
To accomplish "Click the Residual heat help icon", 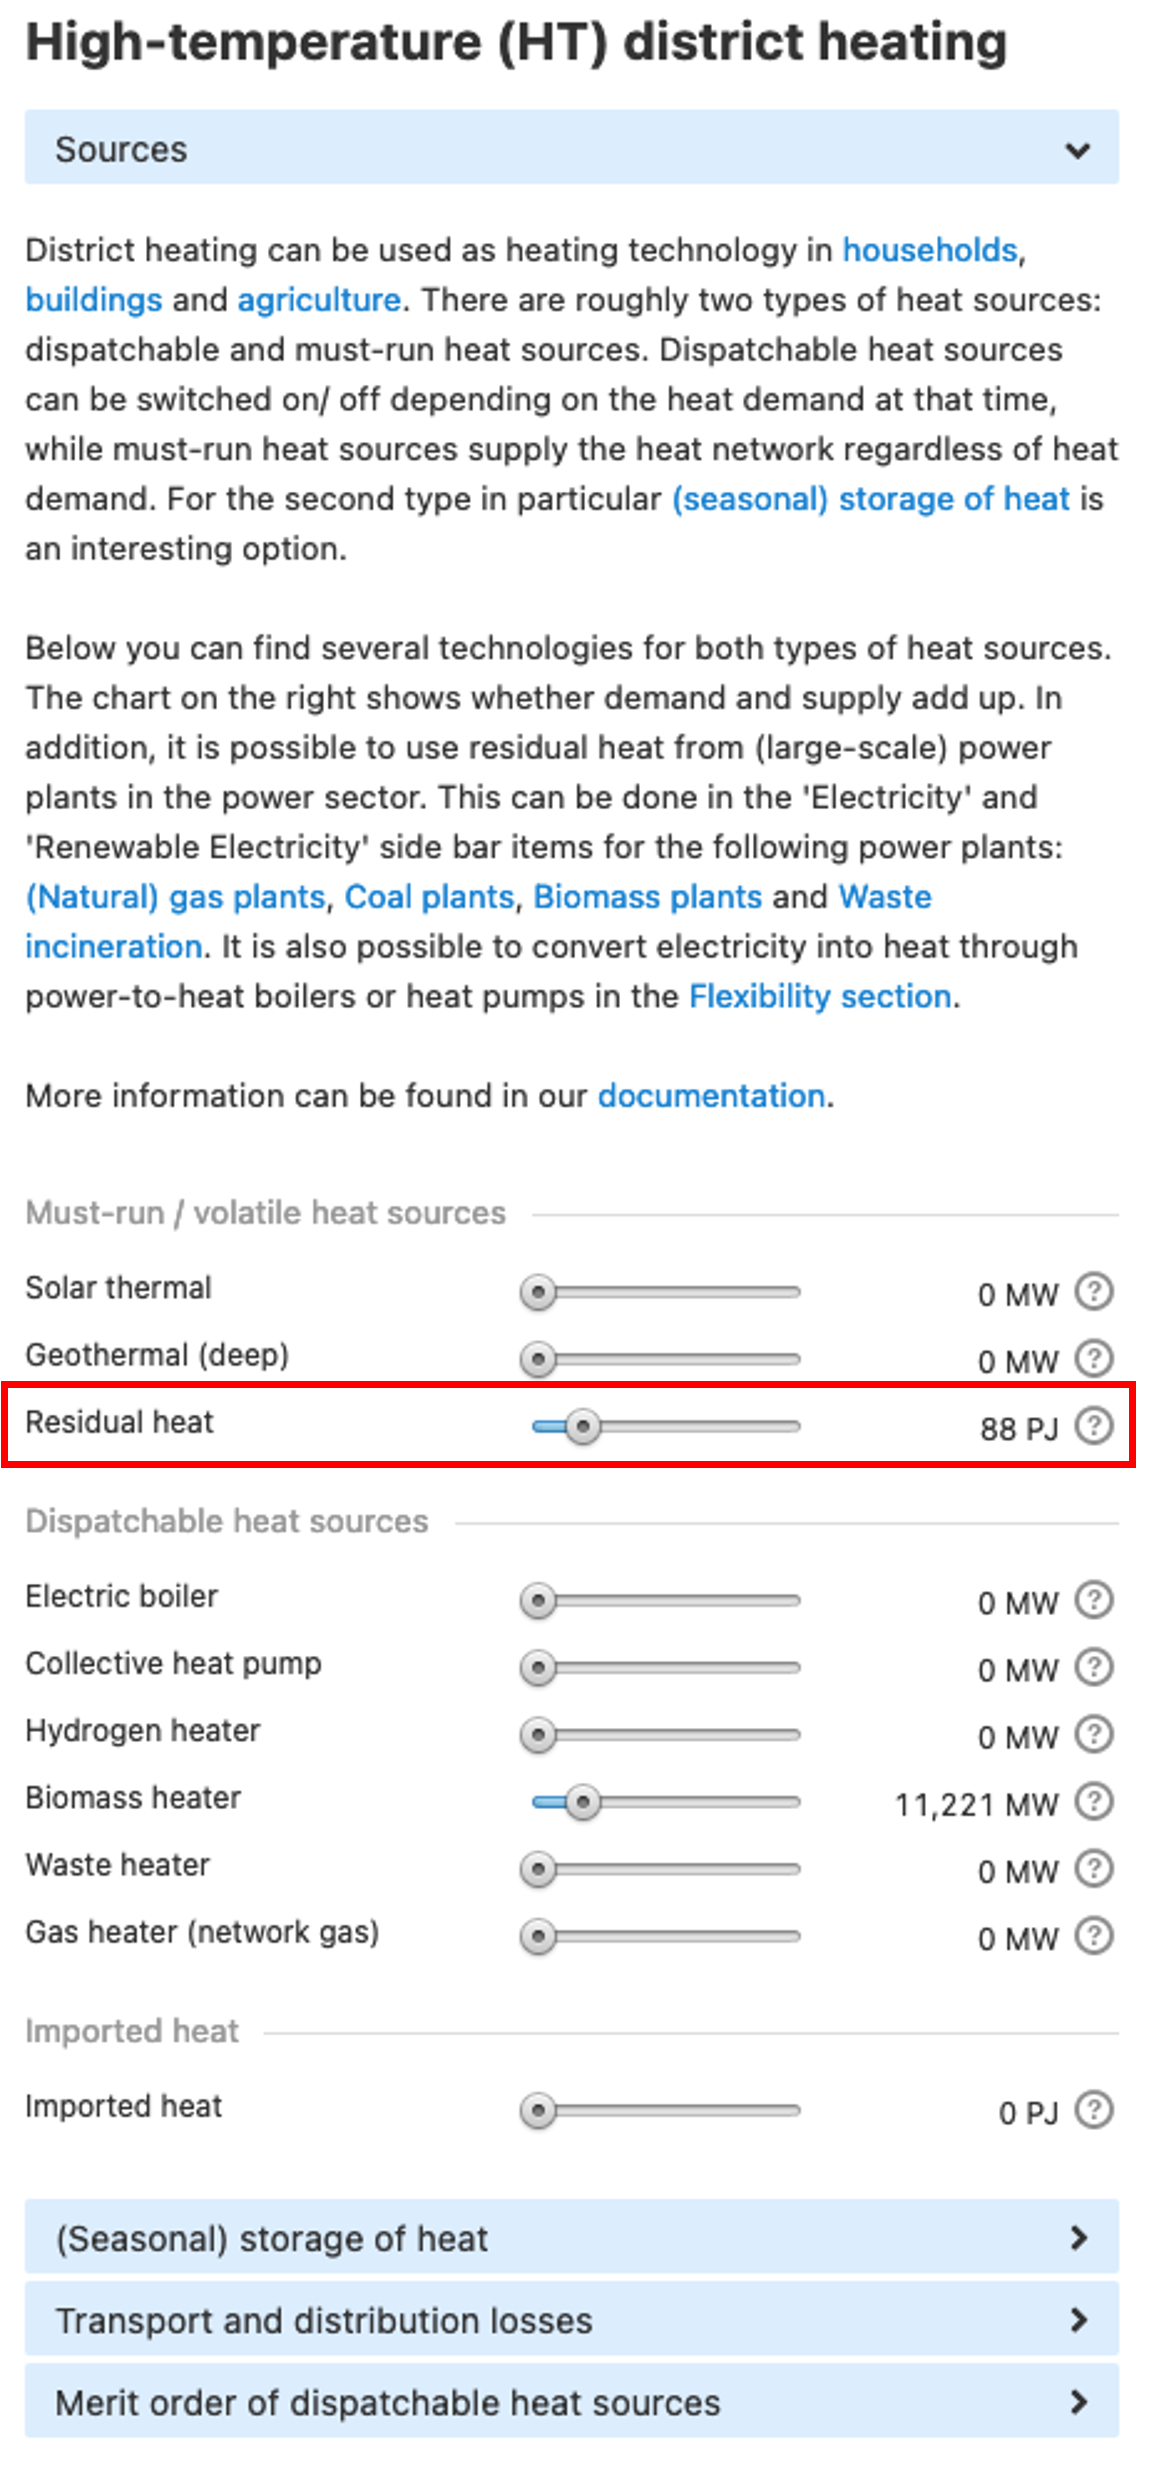I will point(1093,1425).
